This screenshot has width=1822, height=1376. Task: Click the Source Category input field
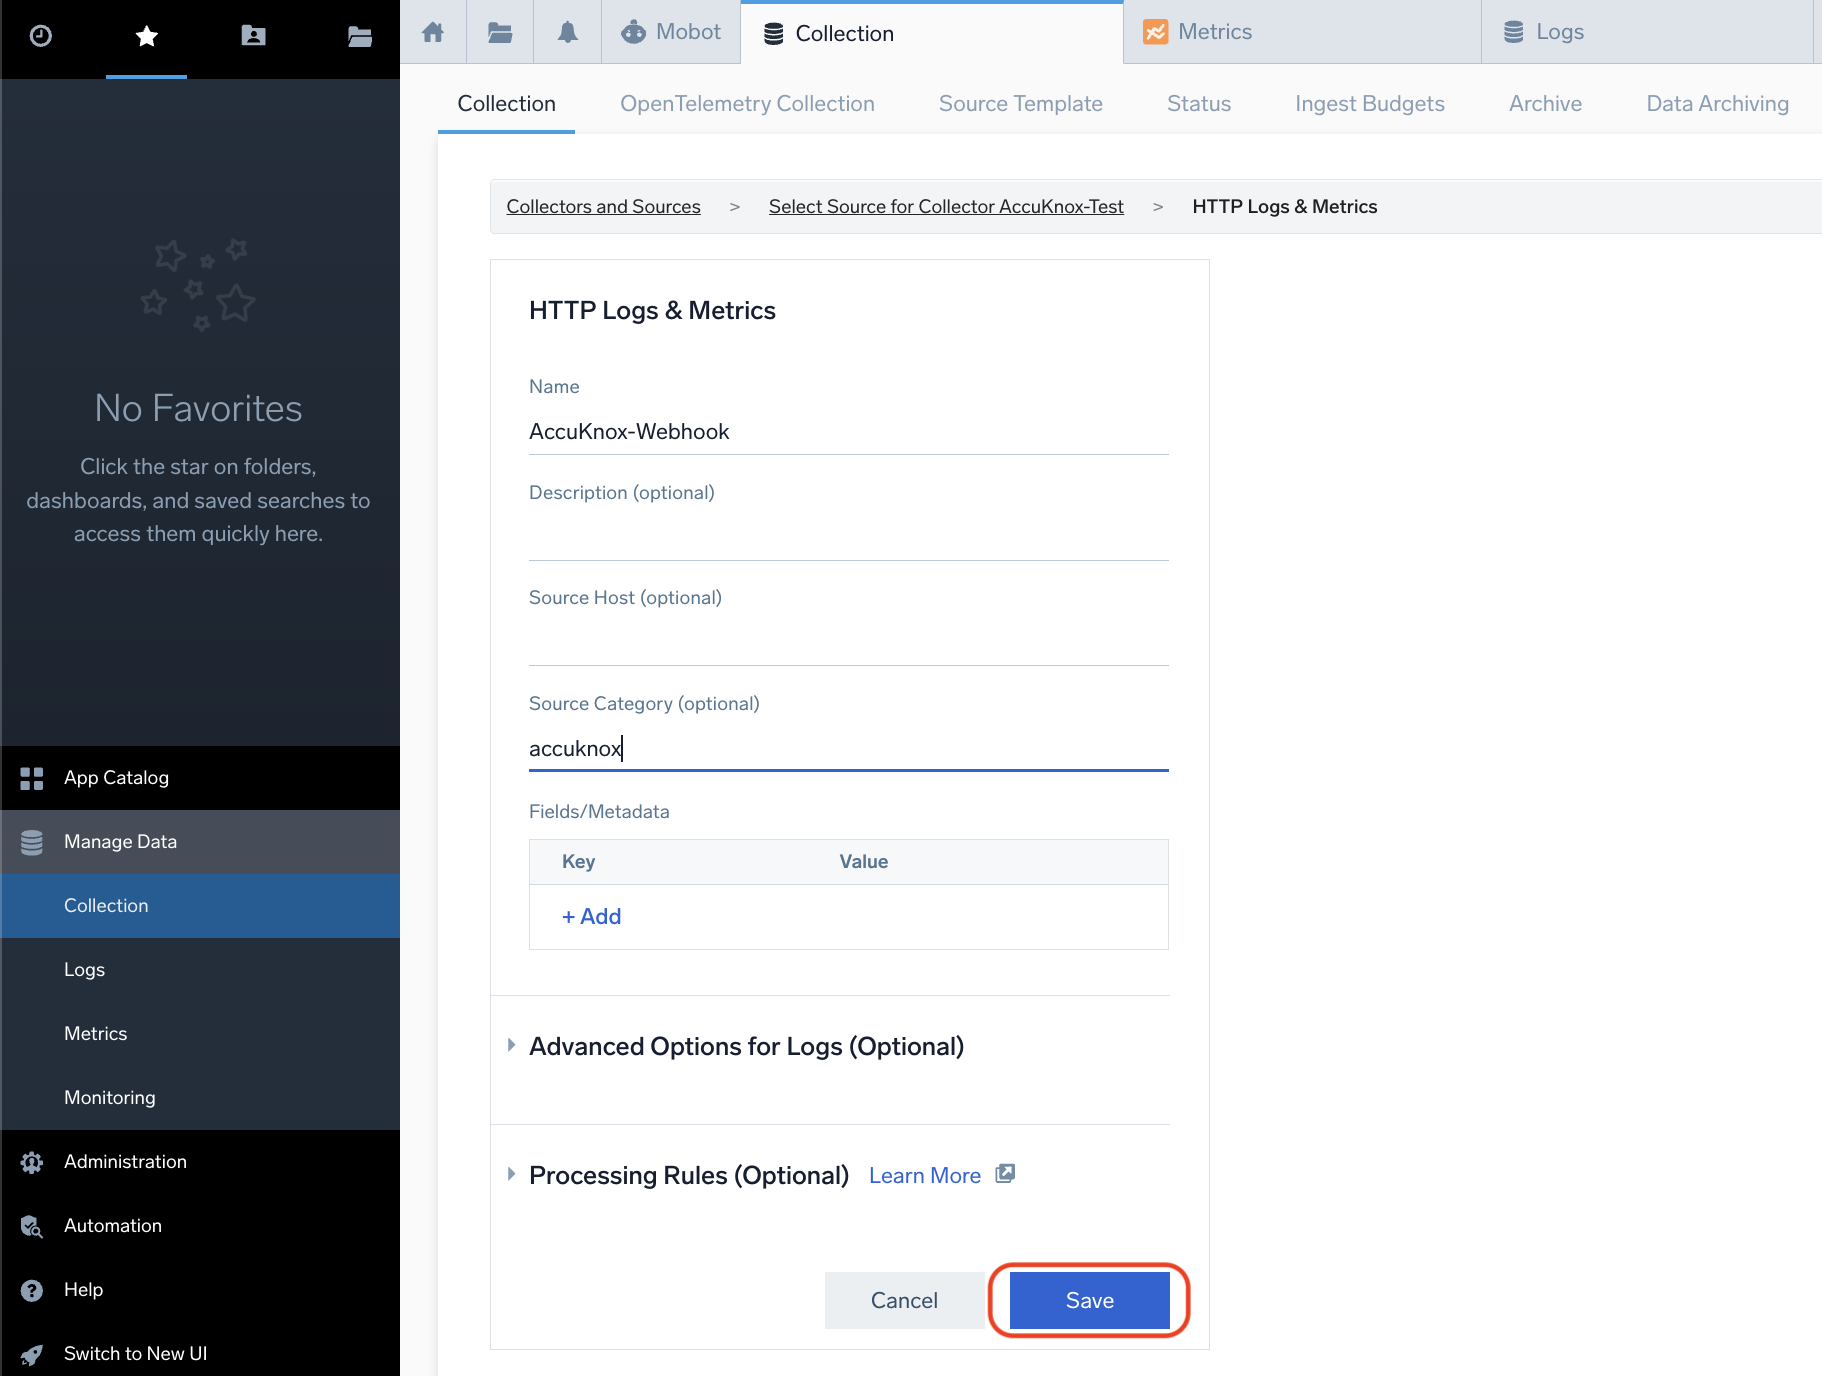pyautogui.click(x=848, y=749)
